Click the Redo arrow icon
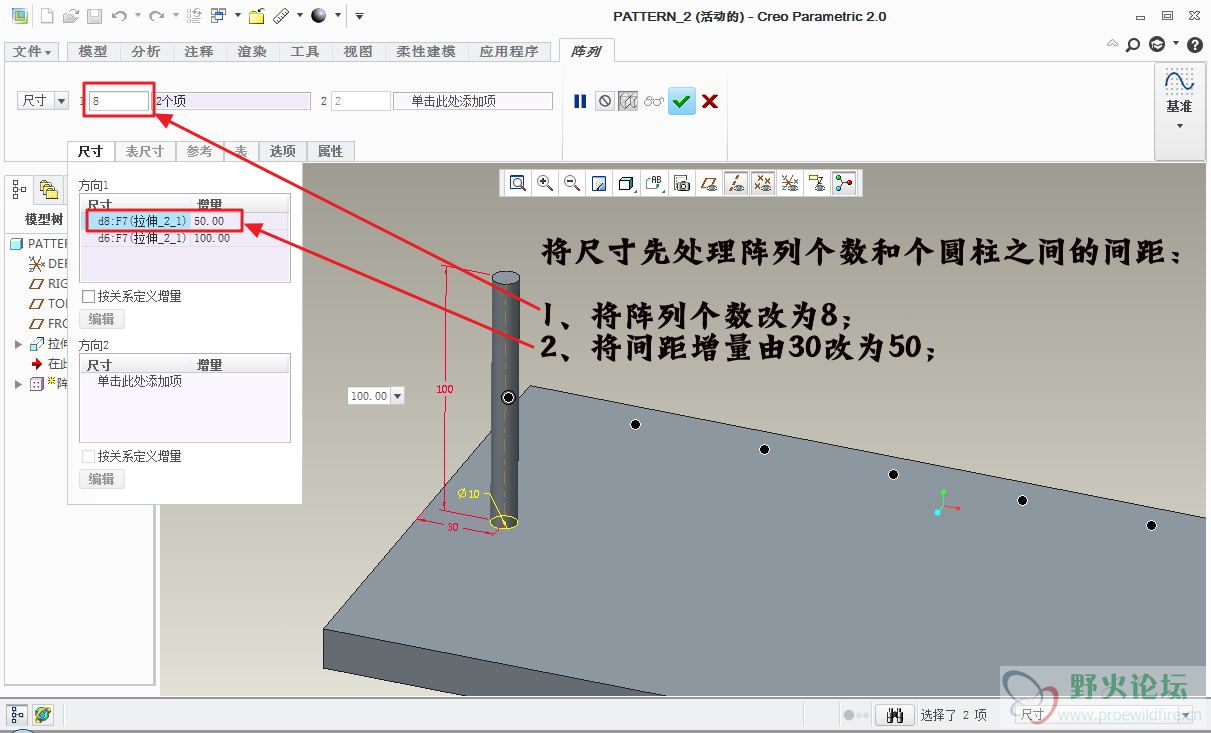Image resolution: width=1211 pixels, height=733 pixels. (156, 16)
